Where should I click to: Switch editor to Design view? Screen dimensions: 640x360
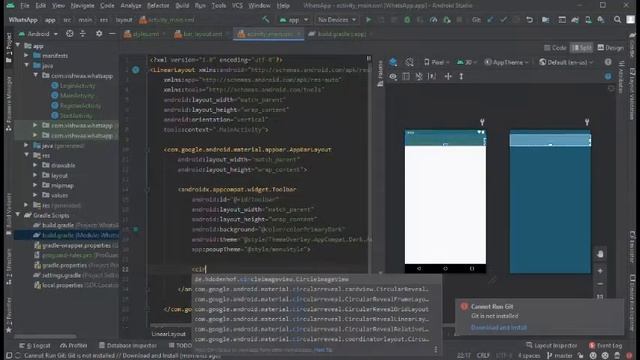pyautogui.click(x=611, y=48)
